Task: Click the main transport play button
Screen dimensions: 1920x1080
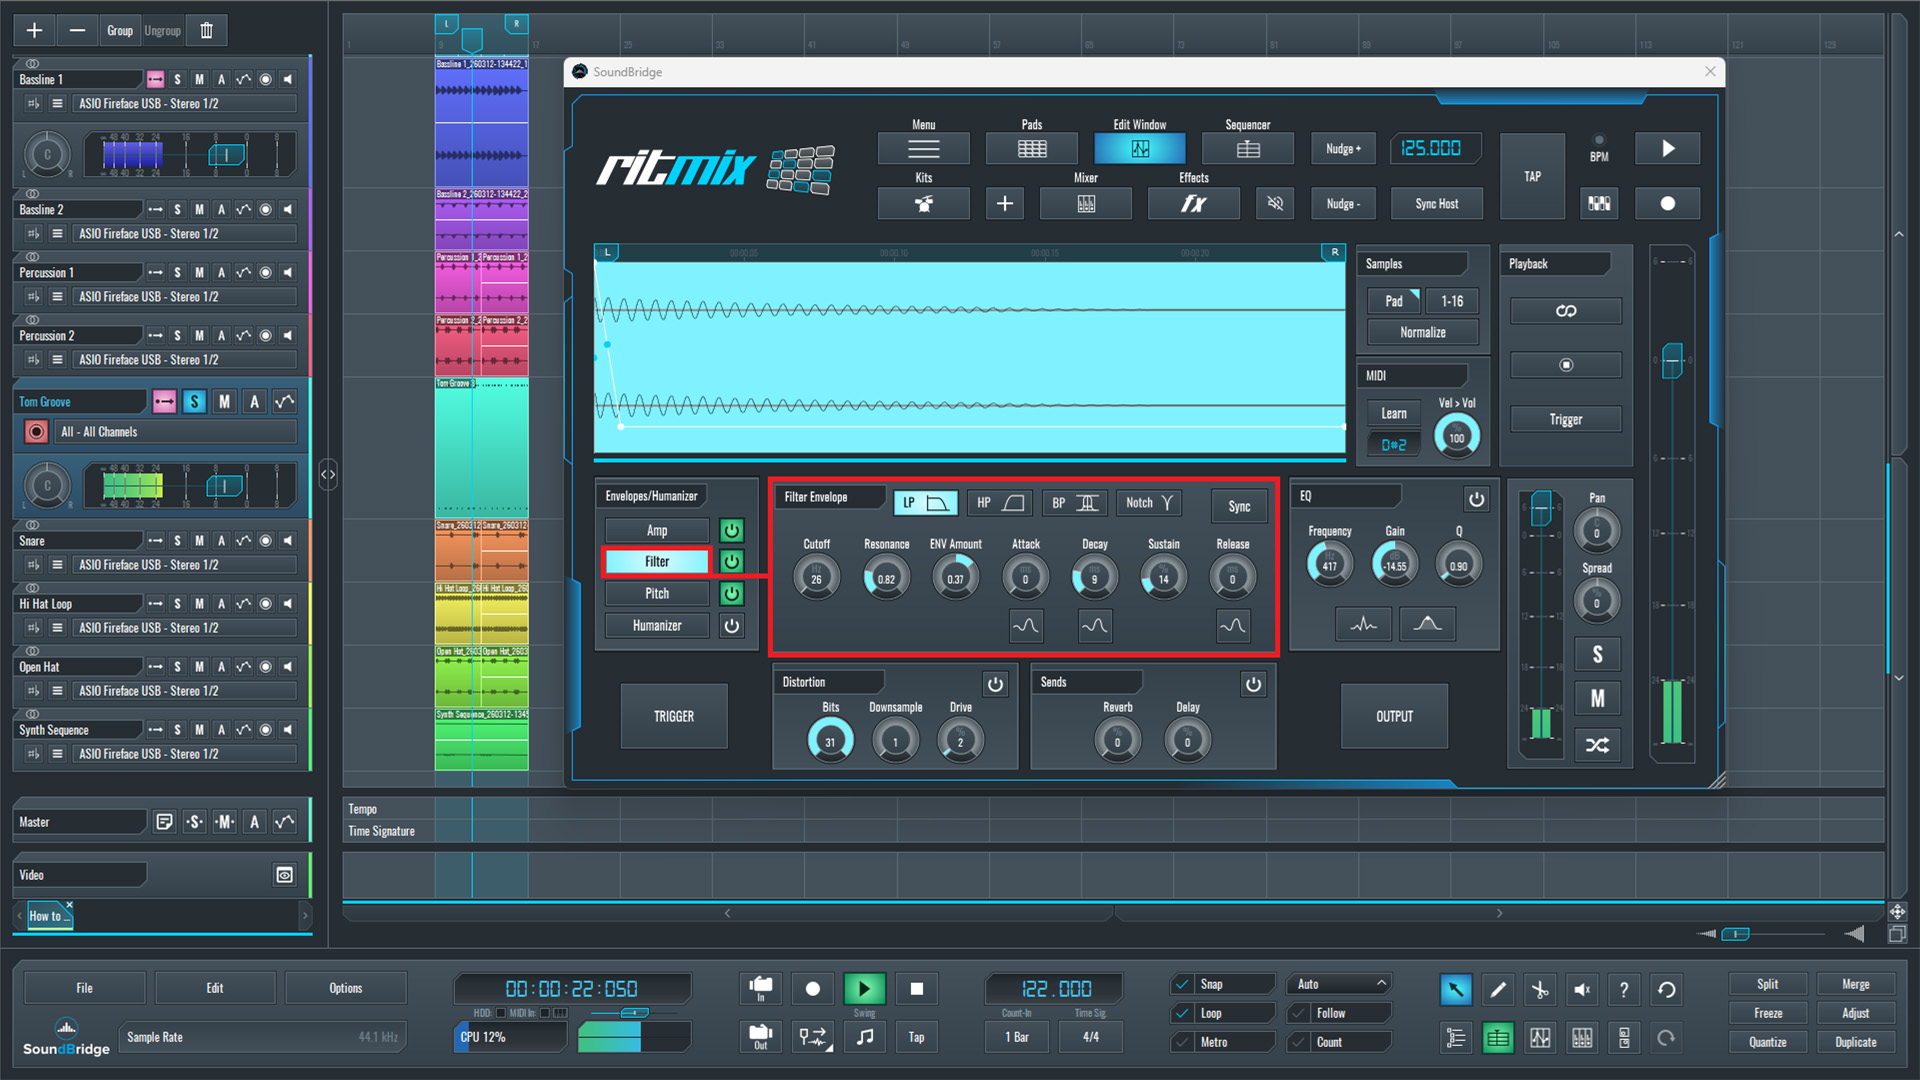Action: 864,989
